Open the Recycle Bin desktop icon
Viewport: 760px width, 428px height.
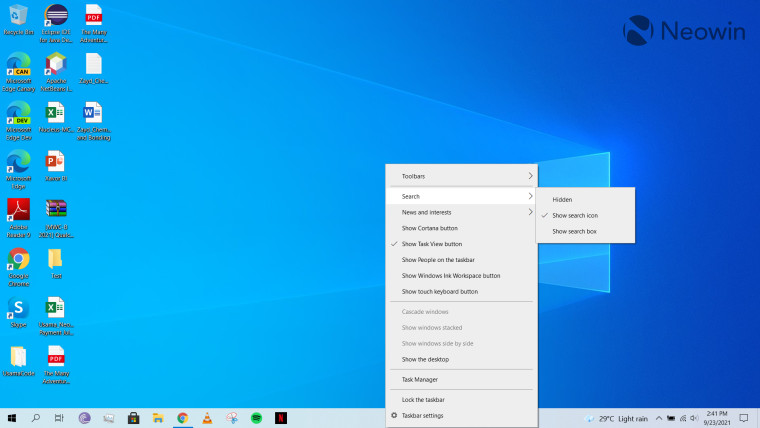[x=18, y=20]
